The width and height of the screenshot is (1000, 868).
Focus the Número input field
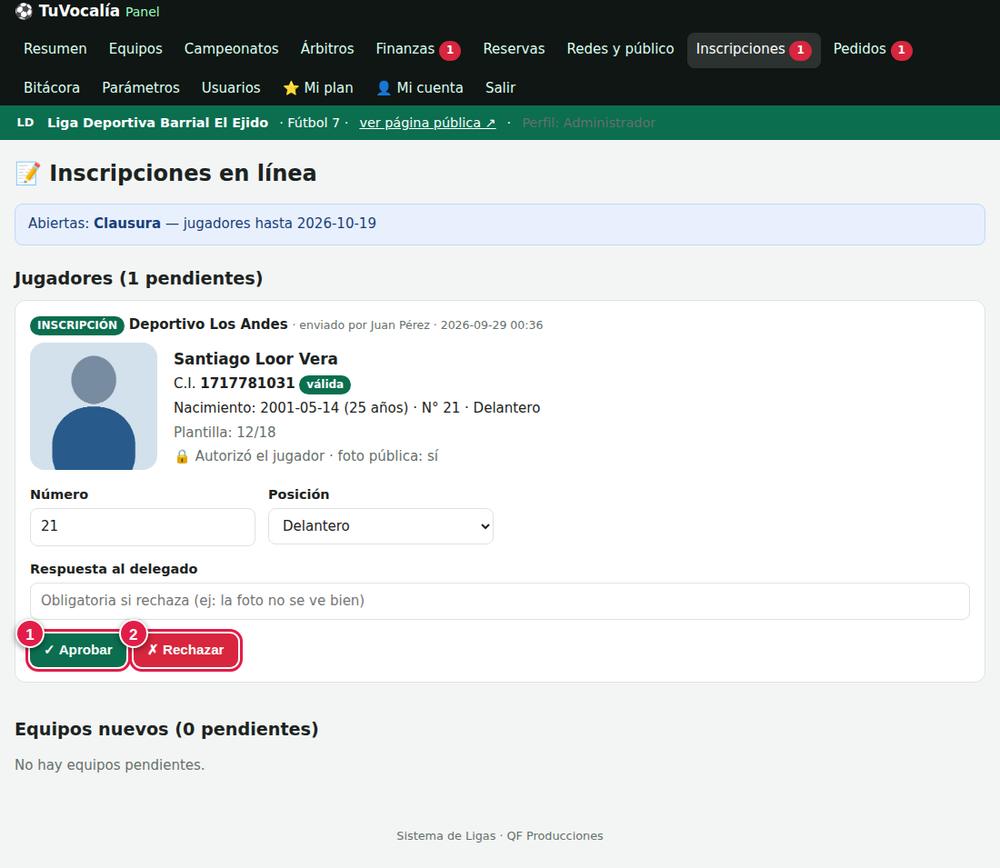pos(142,527)
